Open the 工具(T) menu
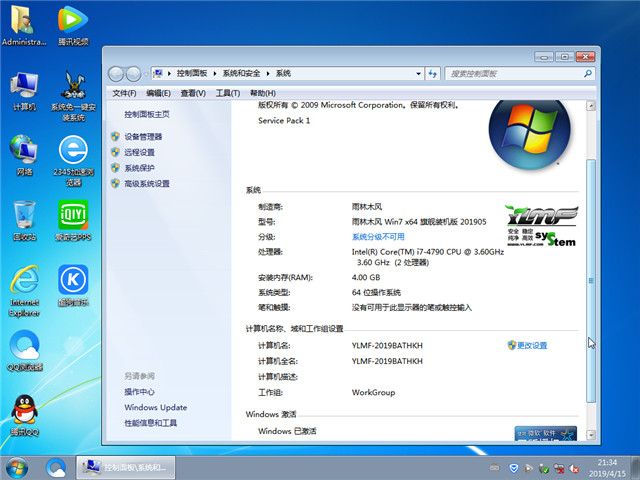The image size is (640, 480). point(228,93)
